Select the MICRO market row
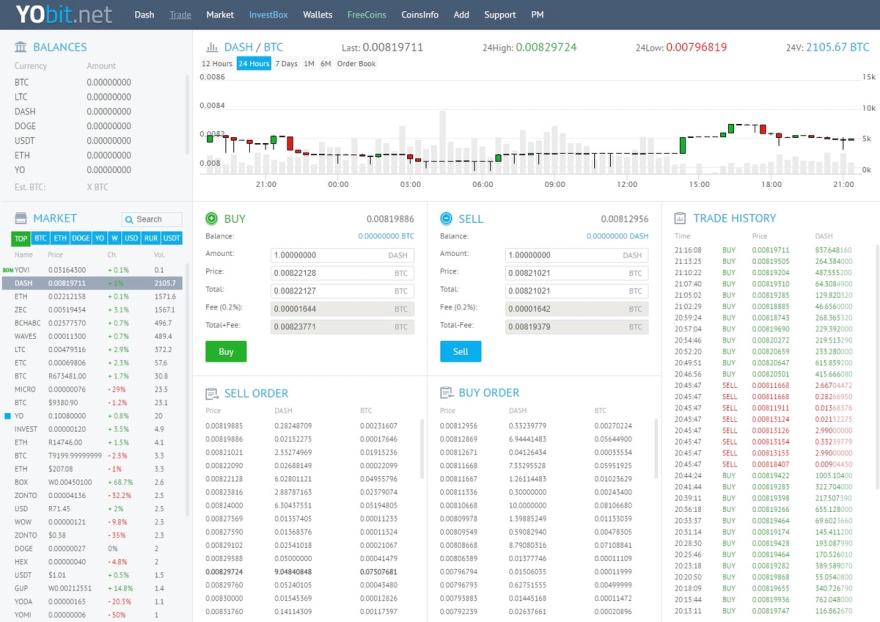 [93, 389]
